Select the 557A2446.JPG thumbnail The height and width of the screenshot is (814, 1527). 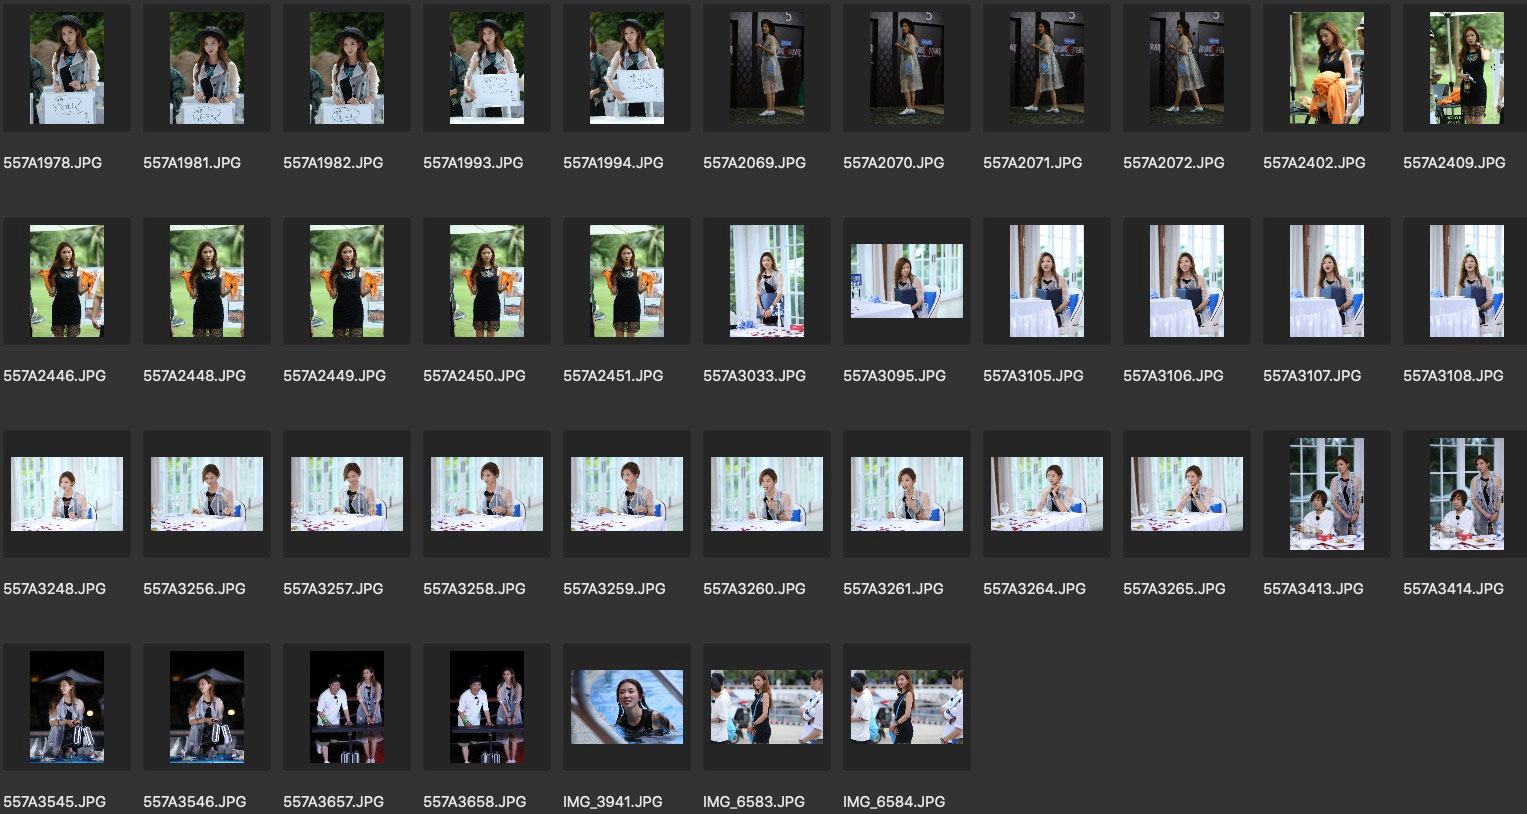(x=67, y=281)
